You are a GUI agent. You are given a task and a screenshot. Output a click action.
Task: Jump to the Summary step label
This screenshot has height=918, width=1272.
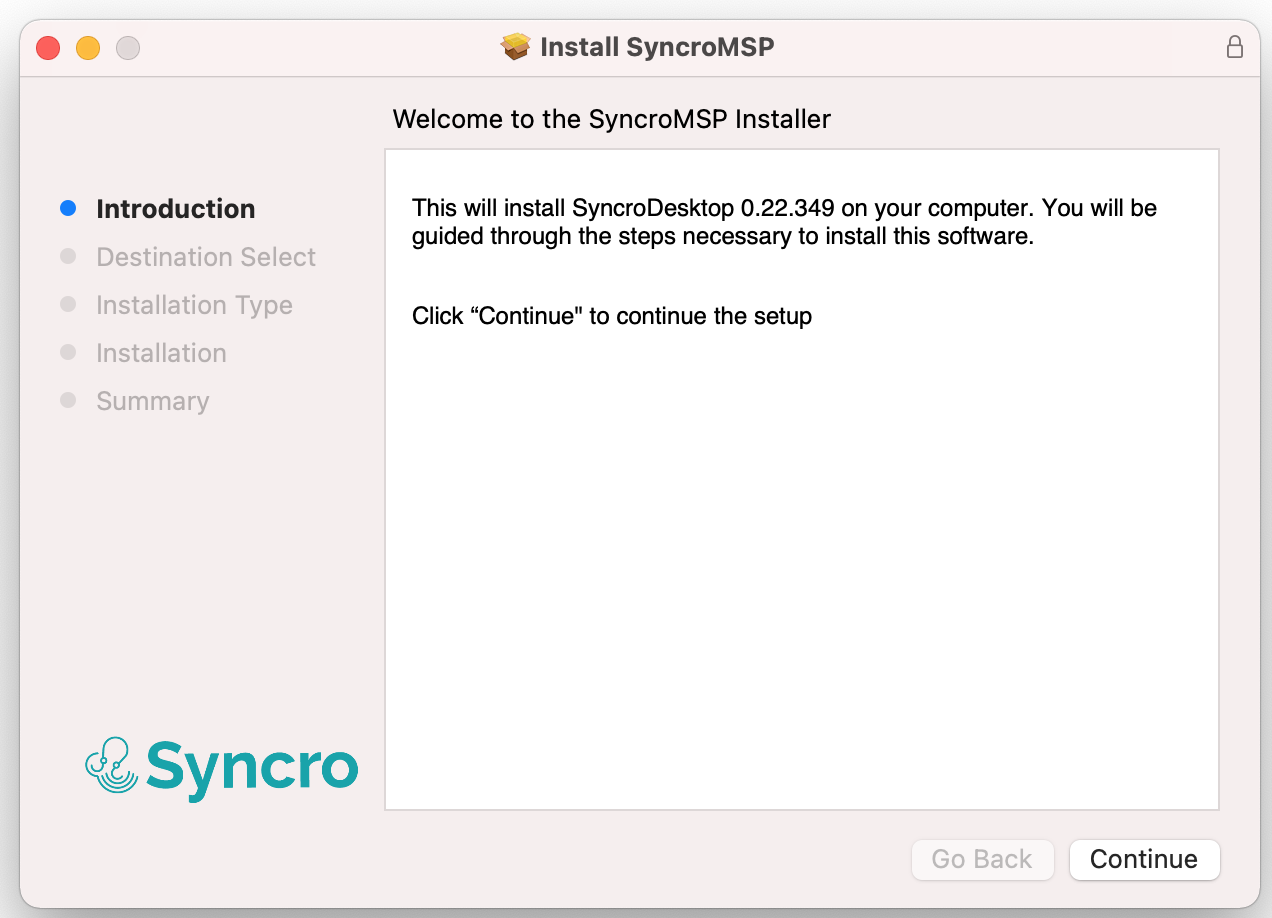pyautogui.click(x=152, y=401)
